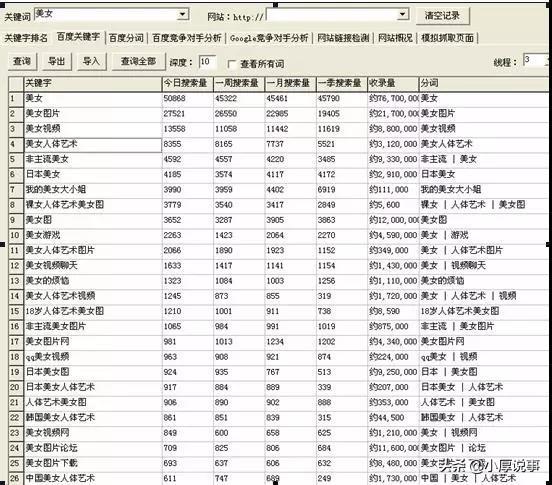Image resolution: width=552 pixels, height=485 pixels.
Task: Select row number 10 header
Action: [16, 235]
